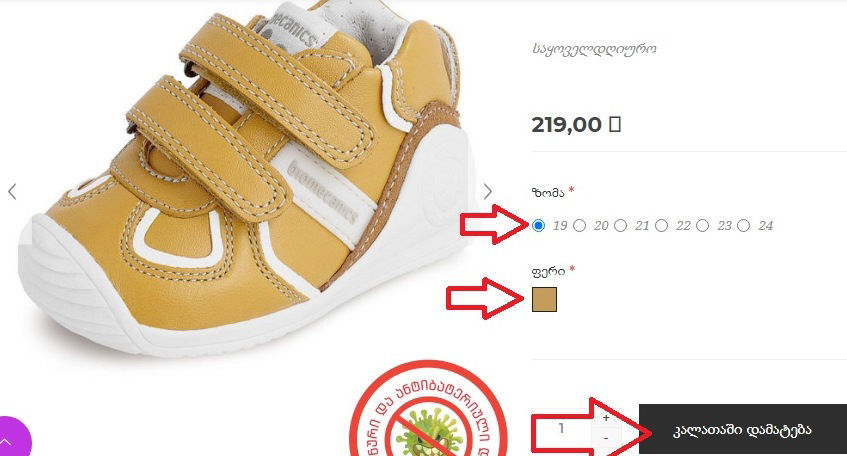Screen dimensions: 847x456
Task: Select shoe size 20 radio
Action: tap(579, 225)
